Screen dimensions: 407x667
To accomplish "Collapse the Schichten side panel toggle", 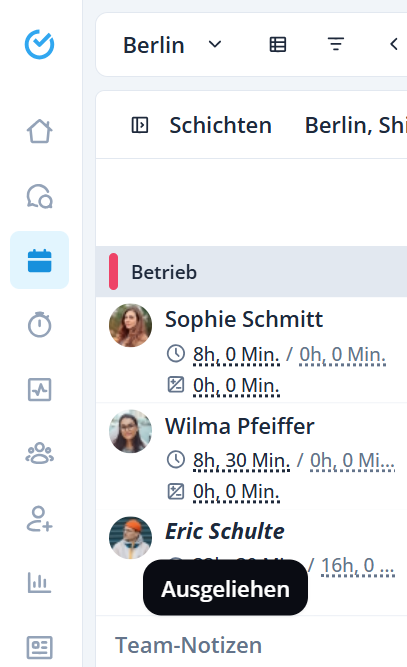I will point(140,125).
